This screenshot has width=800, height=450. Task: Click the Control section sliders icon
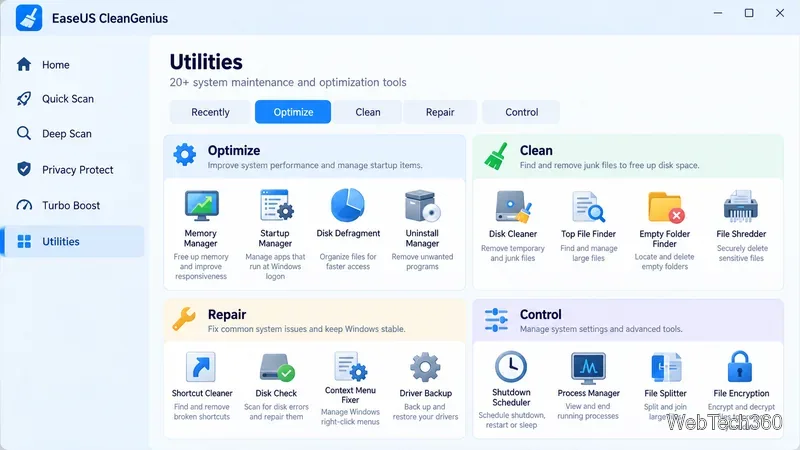point(496,320)
